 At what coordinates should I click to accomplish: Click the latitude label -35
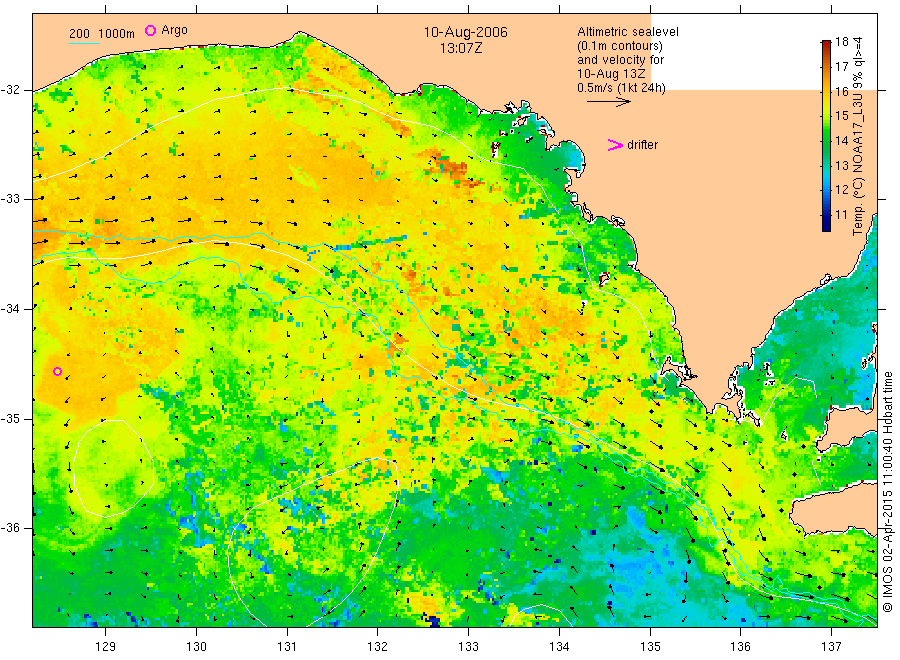coord(10,418)
